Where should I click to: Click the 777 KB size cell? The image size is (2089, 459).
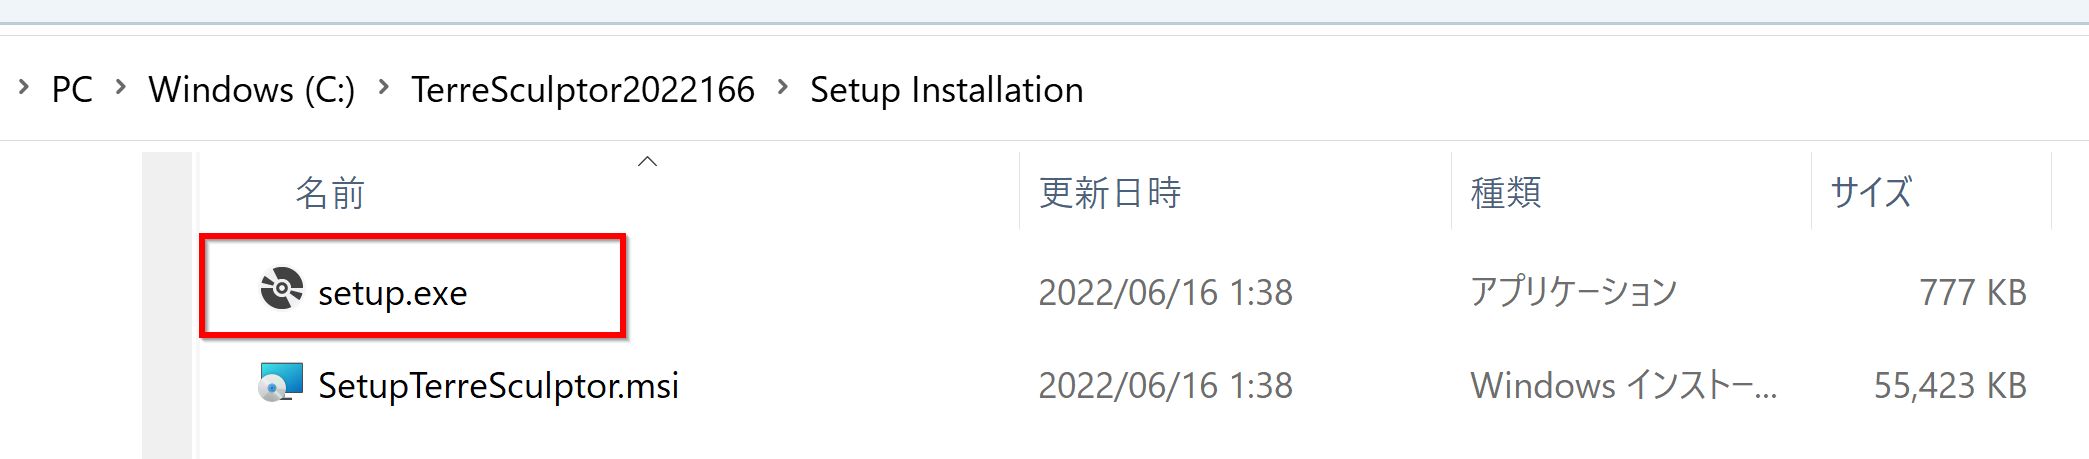[1973, 293]
